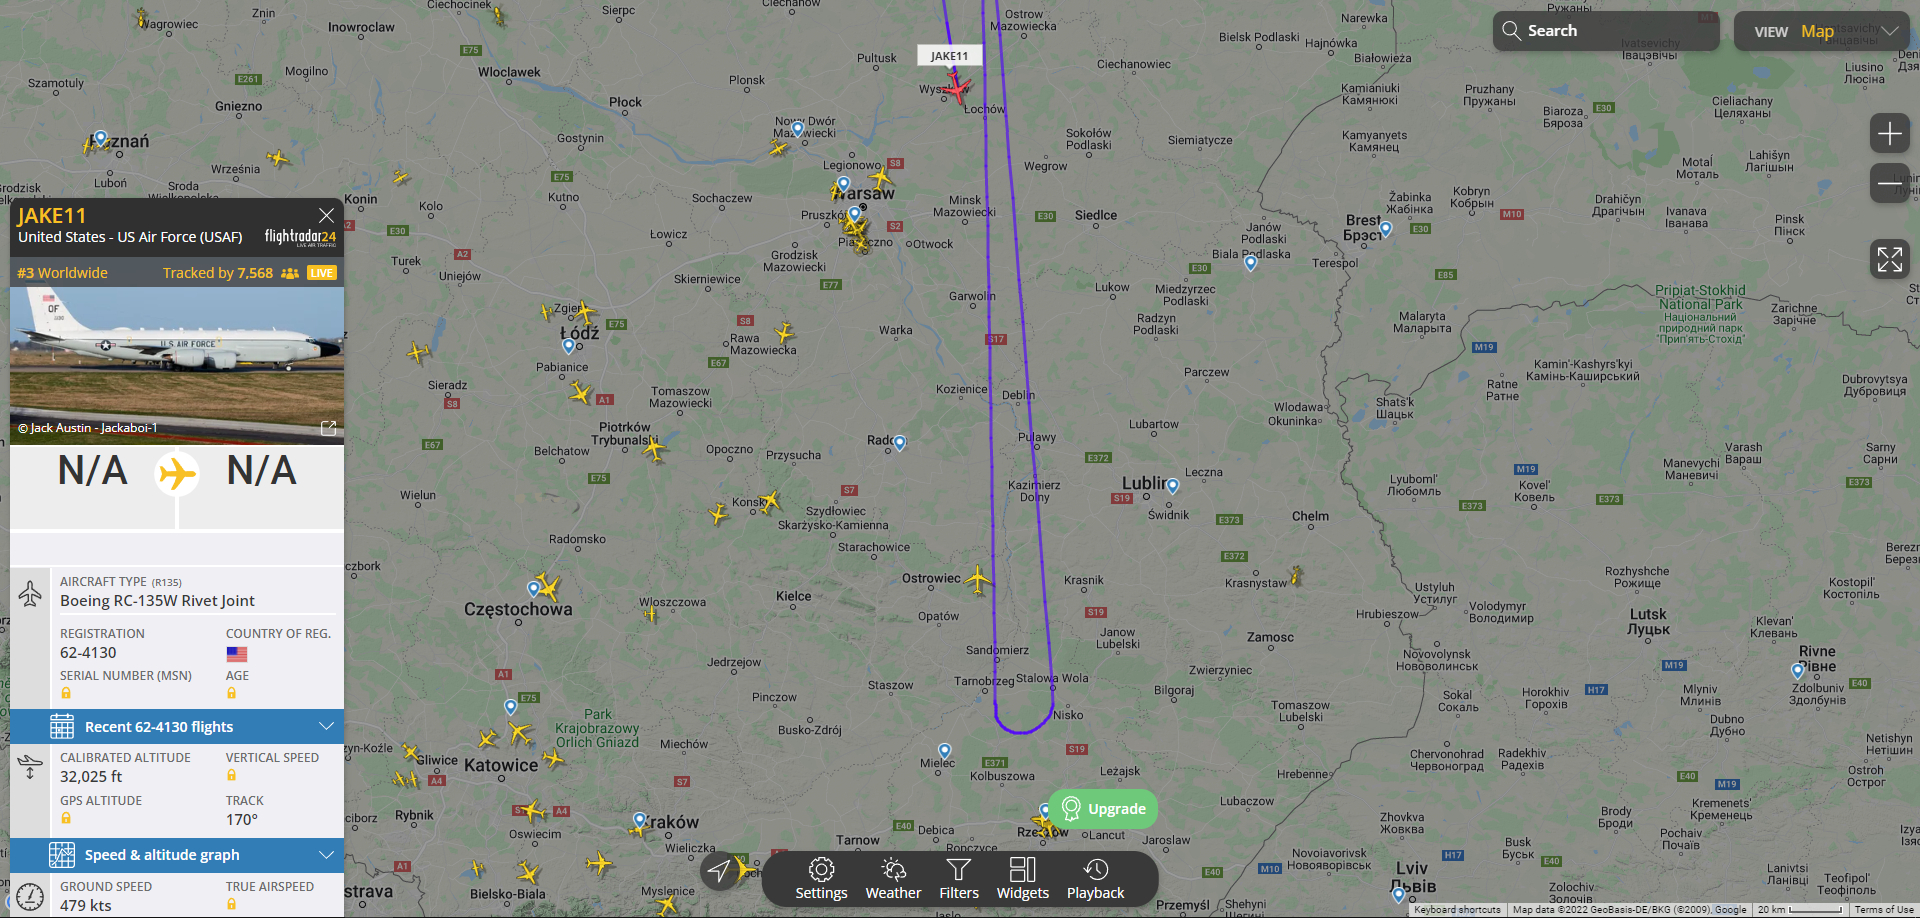The height and width of the screenshot is (918, 1920).
Task: Zoom in with the plus button
Action: 1889,133
